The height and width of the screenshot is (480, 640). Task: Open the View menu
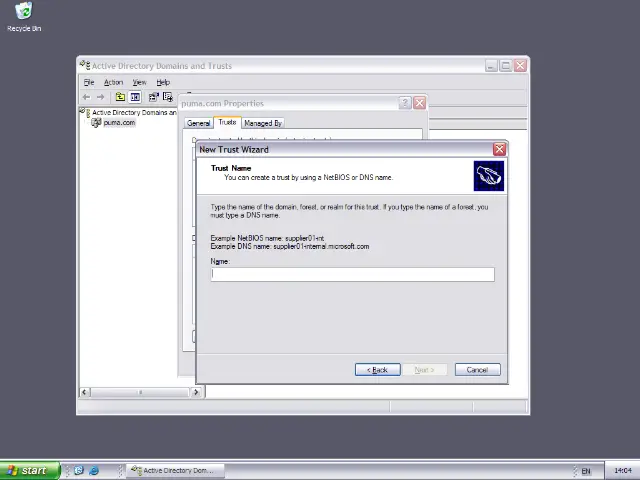point(139,82)
